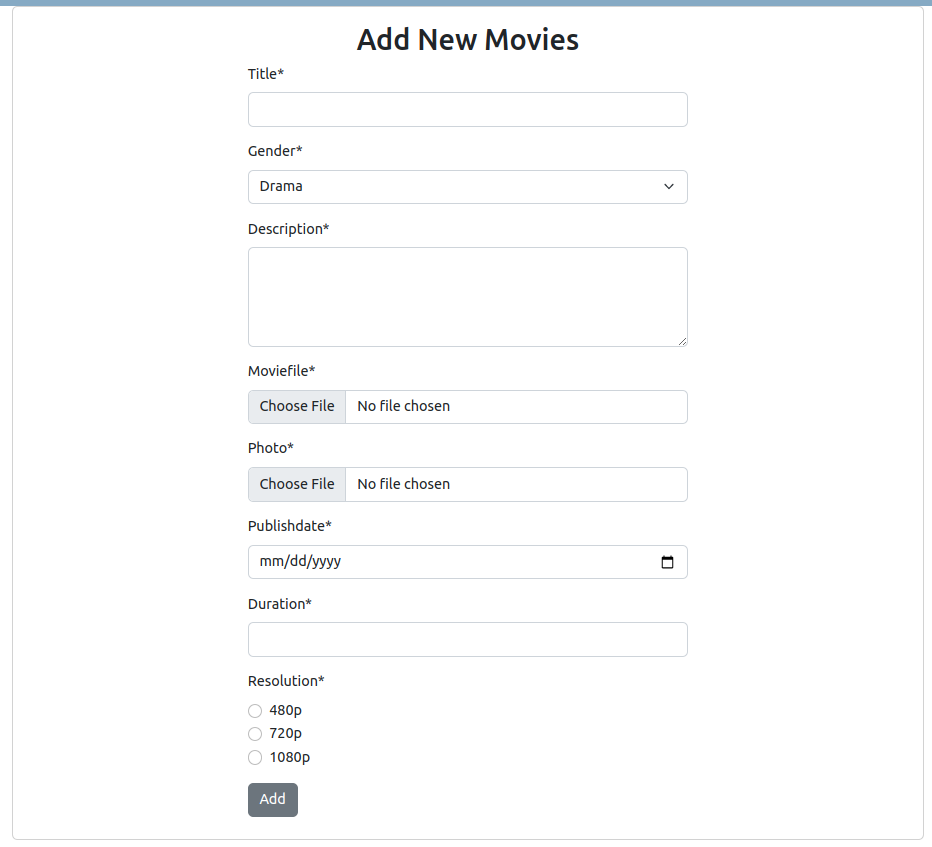932x847 pixels.
Task: Focus the Duration input field
Action: pyautogui.click(x=468, y=640)
